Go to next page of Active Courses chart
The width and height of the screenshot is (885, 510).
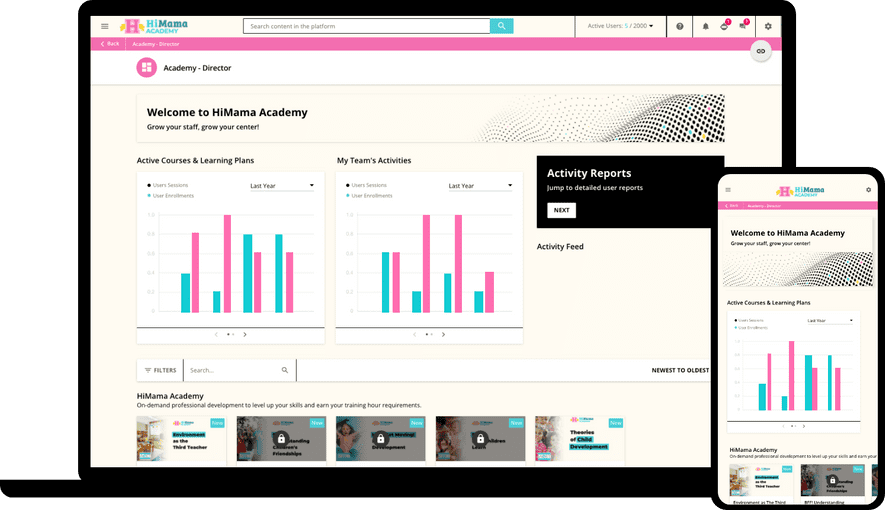[x=245, y=334]
